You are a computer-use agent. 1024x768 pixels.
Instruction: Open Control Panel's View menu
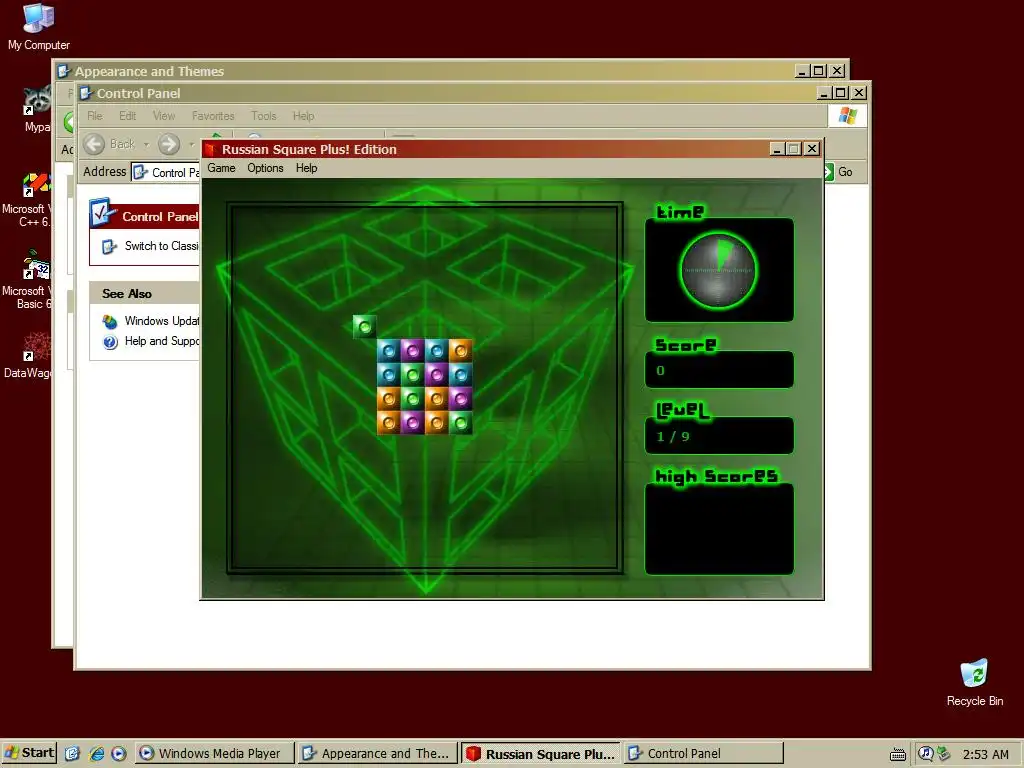point(164,116)
